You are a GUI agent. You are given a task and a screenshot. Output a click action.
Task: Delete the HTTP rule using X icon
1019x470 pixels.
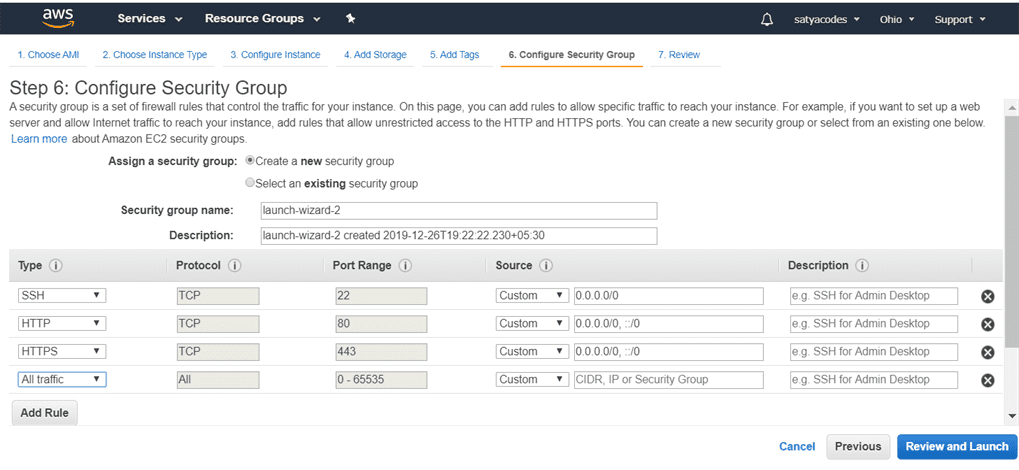pyautogui.click(x=987, y=324)
